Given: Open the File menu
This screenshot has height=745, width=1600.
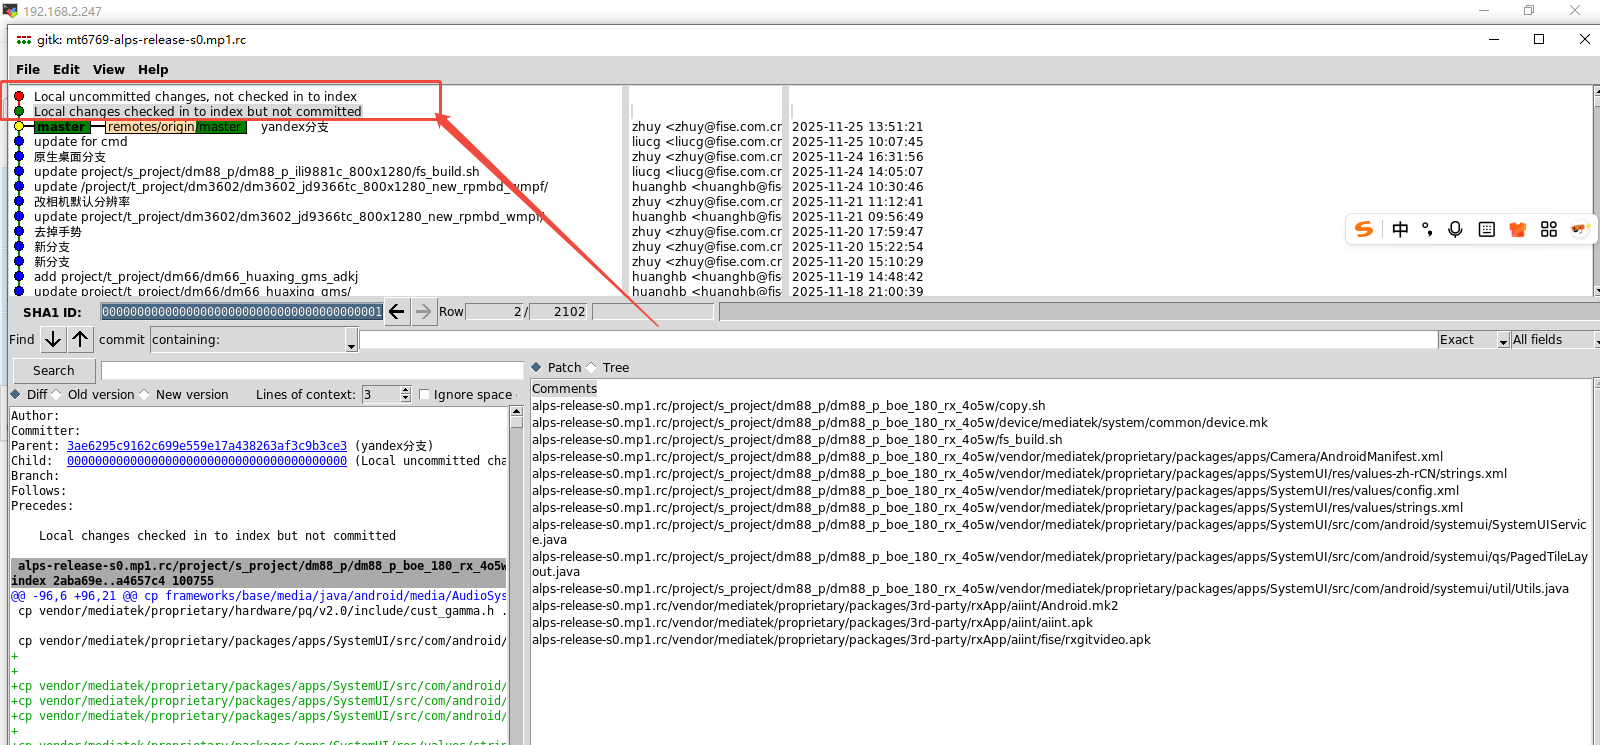Looking at the screenshot, I should pos(28,69).
